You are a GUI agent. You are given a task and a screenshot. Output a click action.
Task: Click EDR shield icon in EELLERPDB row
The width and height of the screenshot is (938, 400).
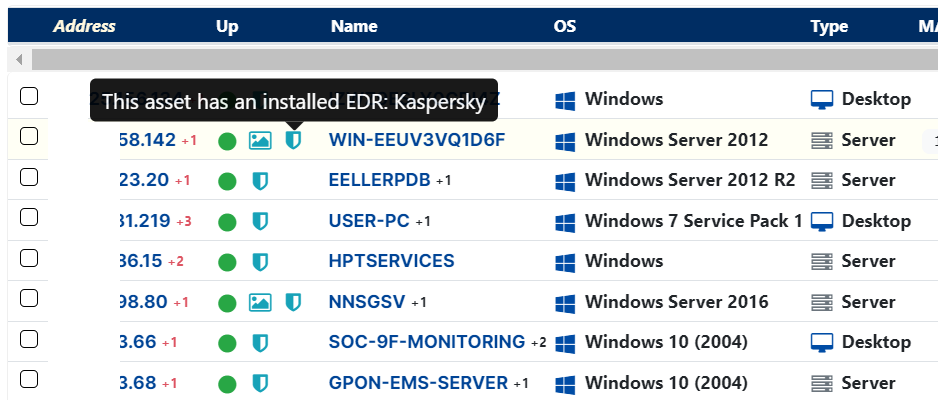260,181
